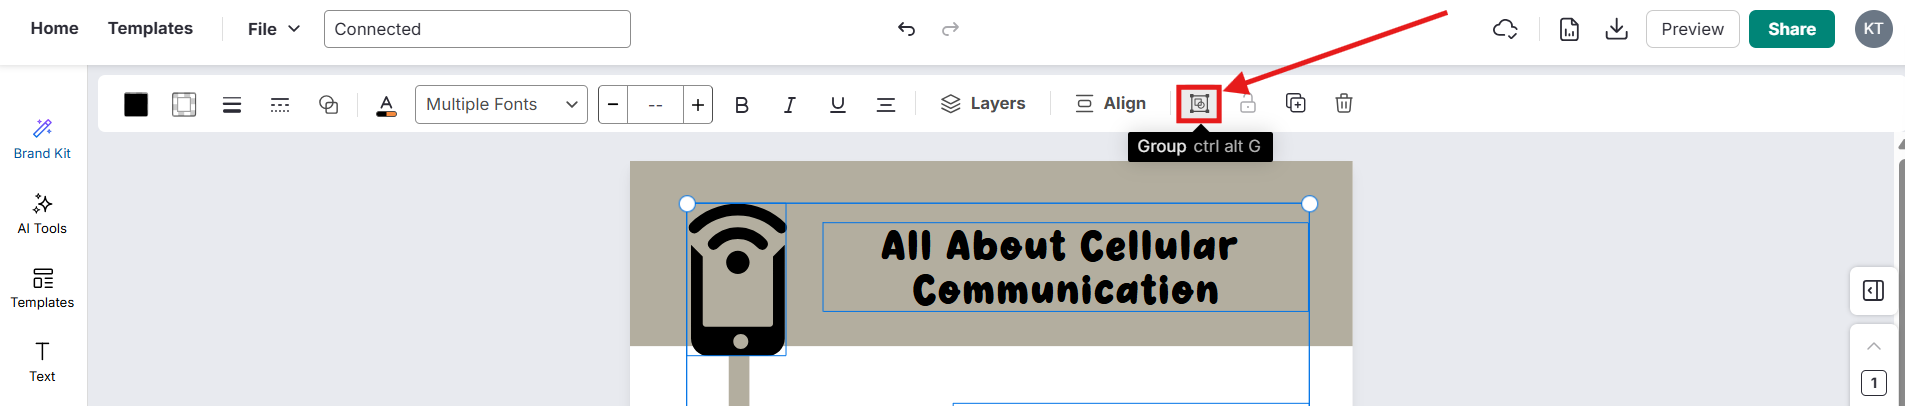Go to the Home menu item
Image resolution: width=1905 pixels, height=406 pixels.
[x=54, y=28]
